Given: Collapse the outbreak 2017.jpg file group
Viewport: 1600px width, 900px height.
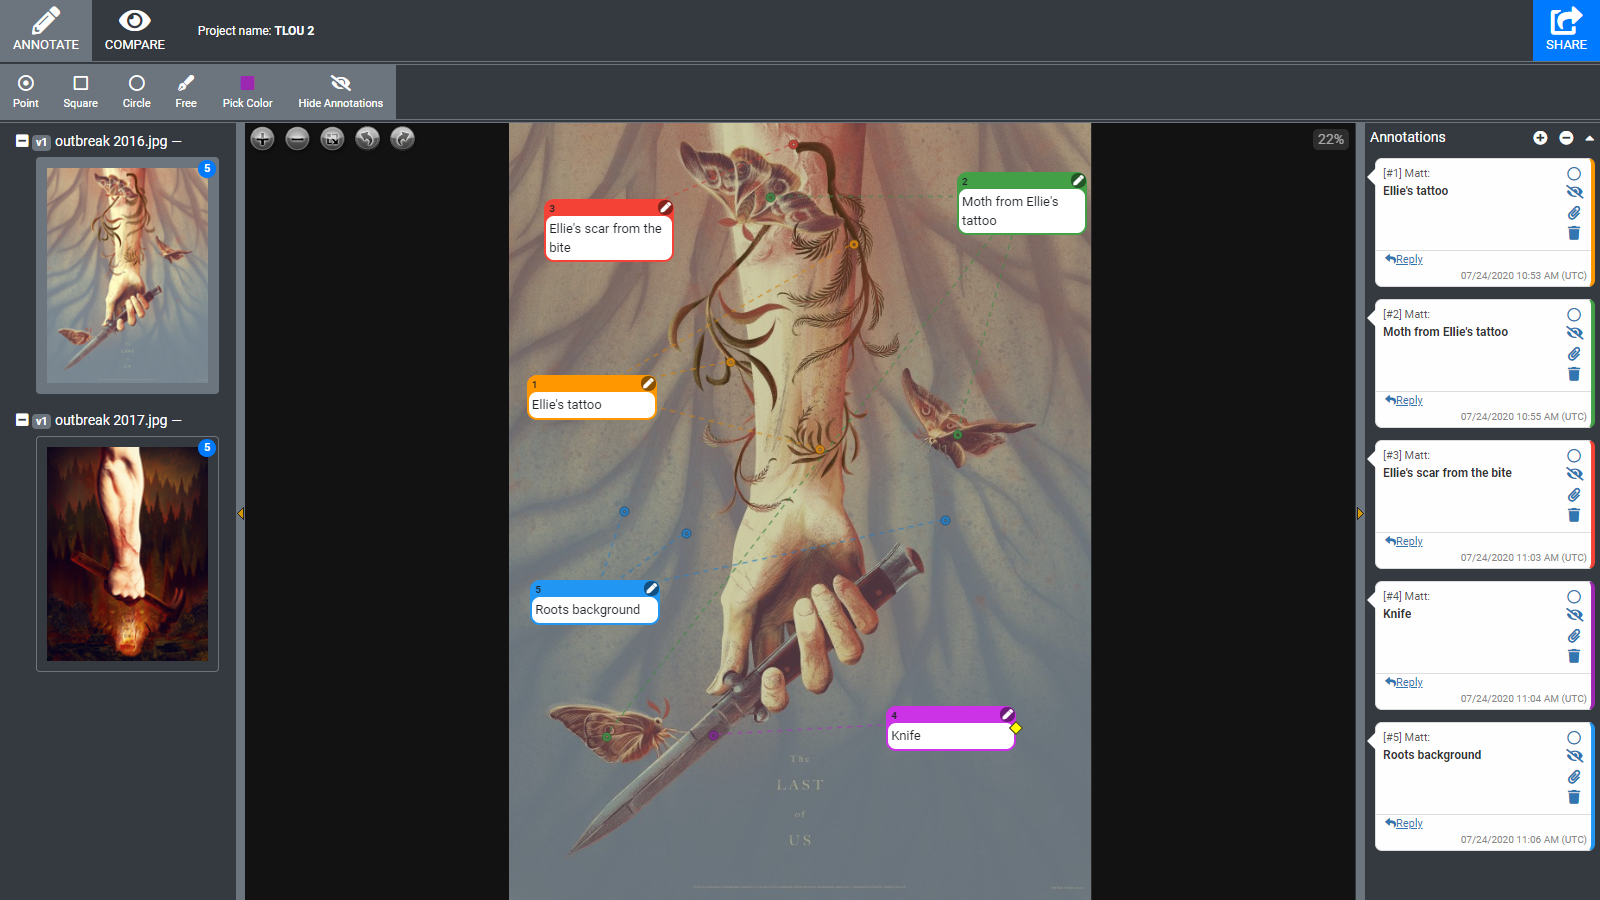Looking at the screenshot, I should (x=22, y=420).
